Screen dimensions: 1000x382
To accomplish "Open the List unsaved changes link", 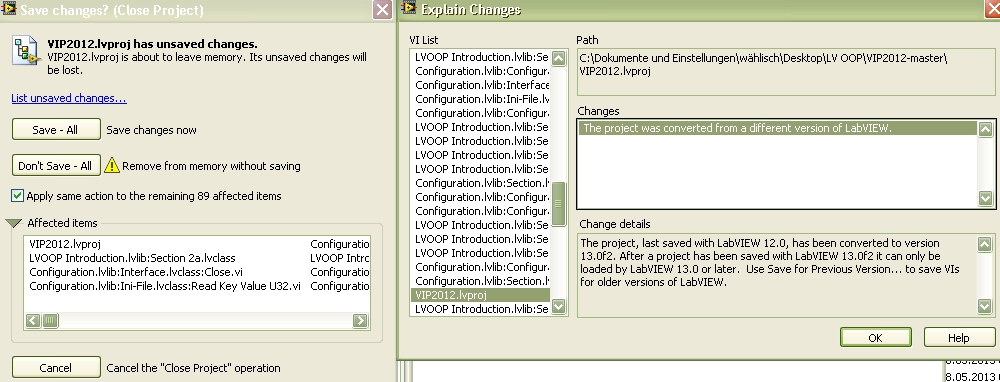I will [69, 98].
